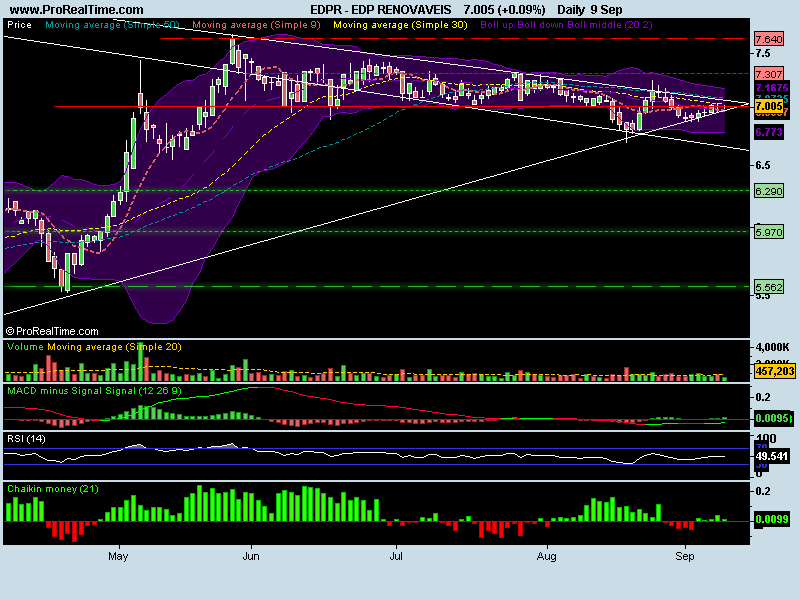Click the 5.562 support price tag
The height and width of the screenshot is (600, 800).
[769, 287]
